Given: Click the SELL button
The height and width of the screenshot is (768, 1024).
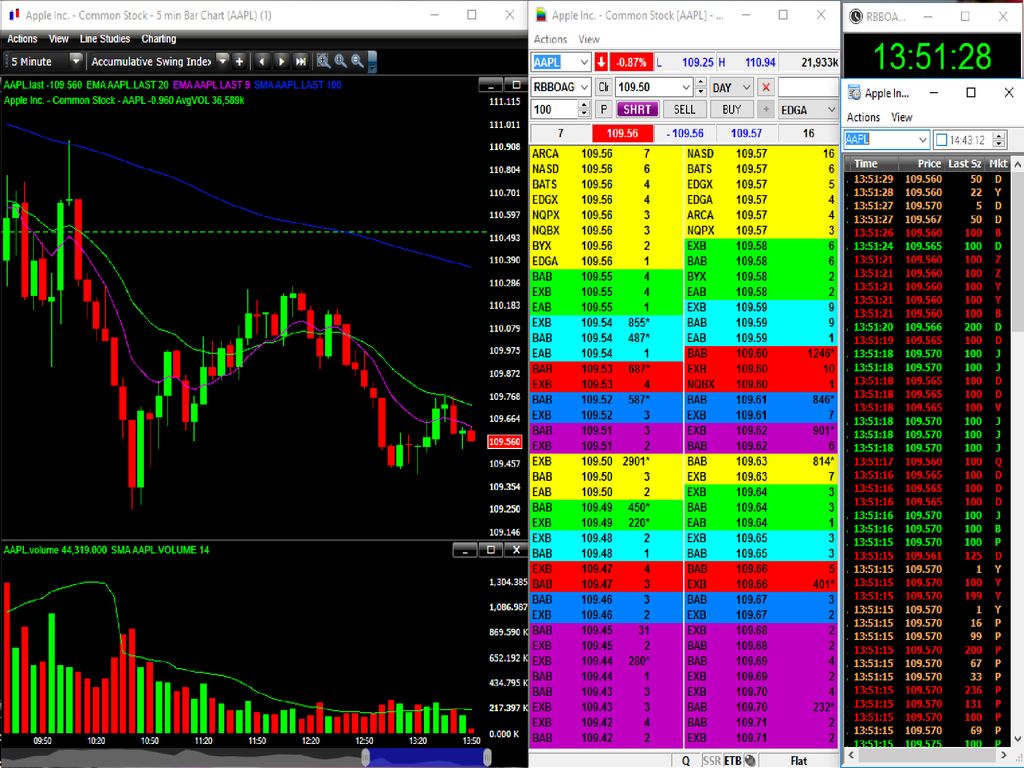Looking at the screenshot, I should click(x=684, y=109).
